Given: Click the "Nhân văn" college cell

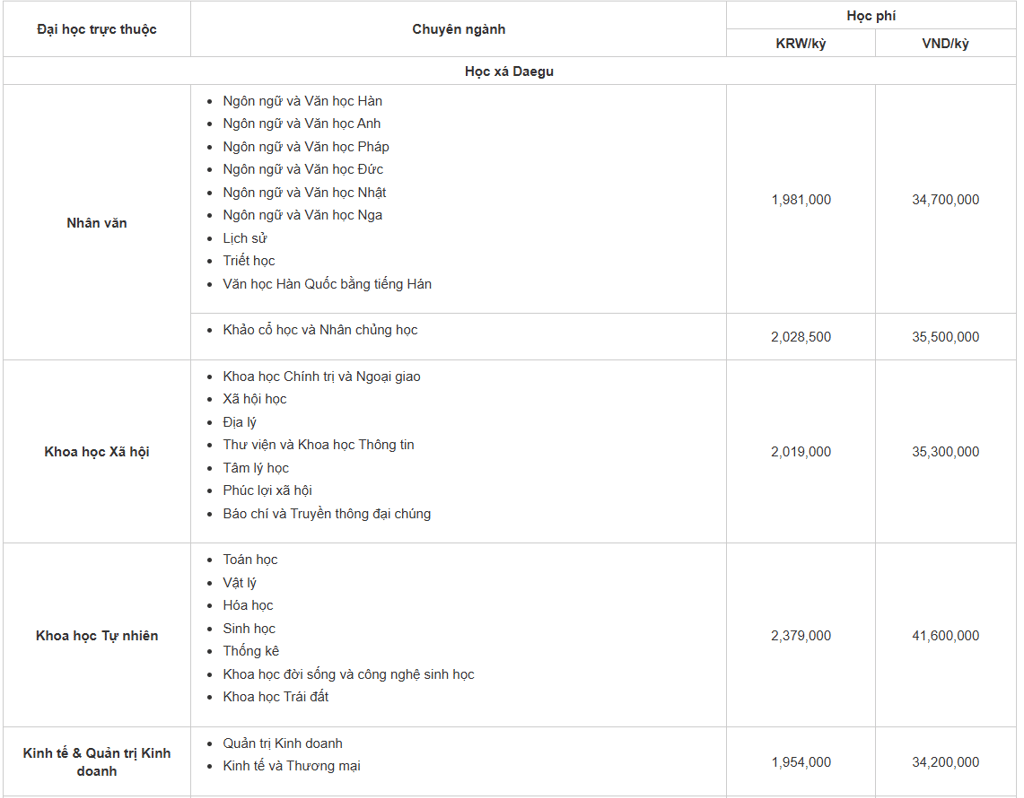Looking at the screenshot, I should point(97,222).
